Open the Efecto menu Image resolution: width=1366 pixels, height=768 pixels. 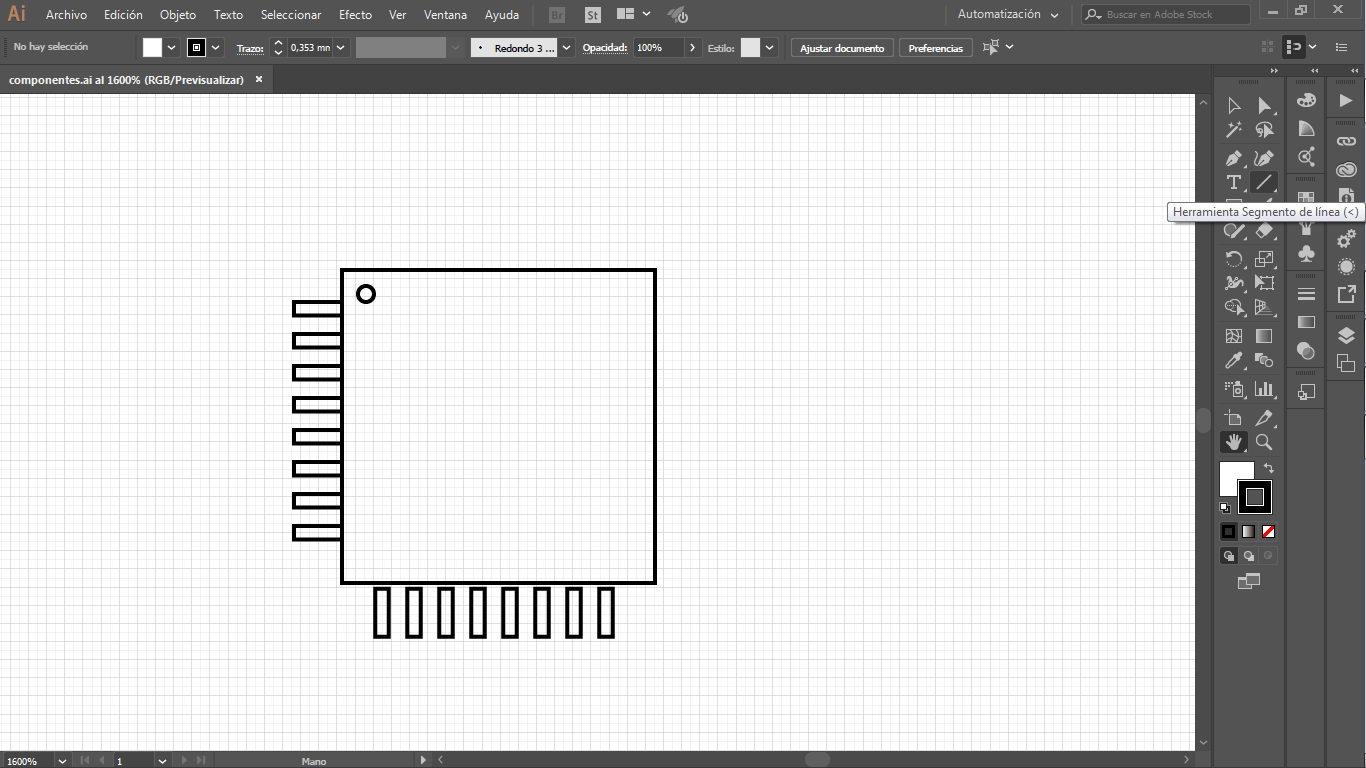355,15
